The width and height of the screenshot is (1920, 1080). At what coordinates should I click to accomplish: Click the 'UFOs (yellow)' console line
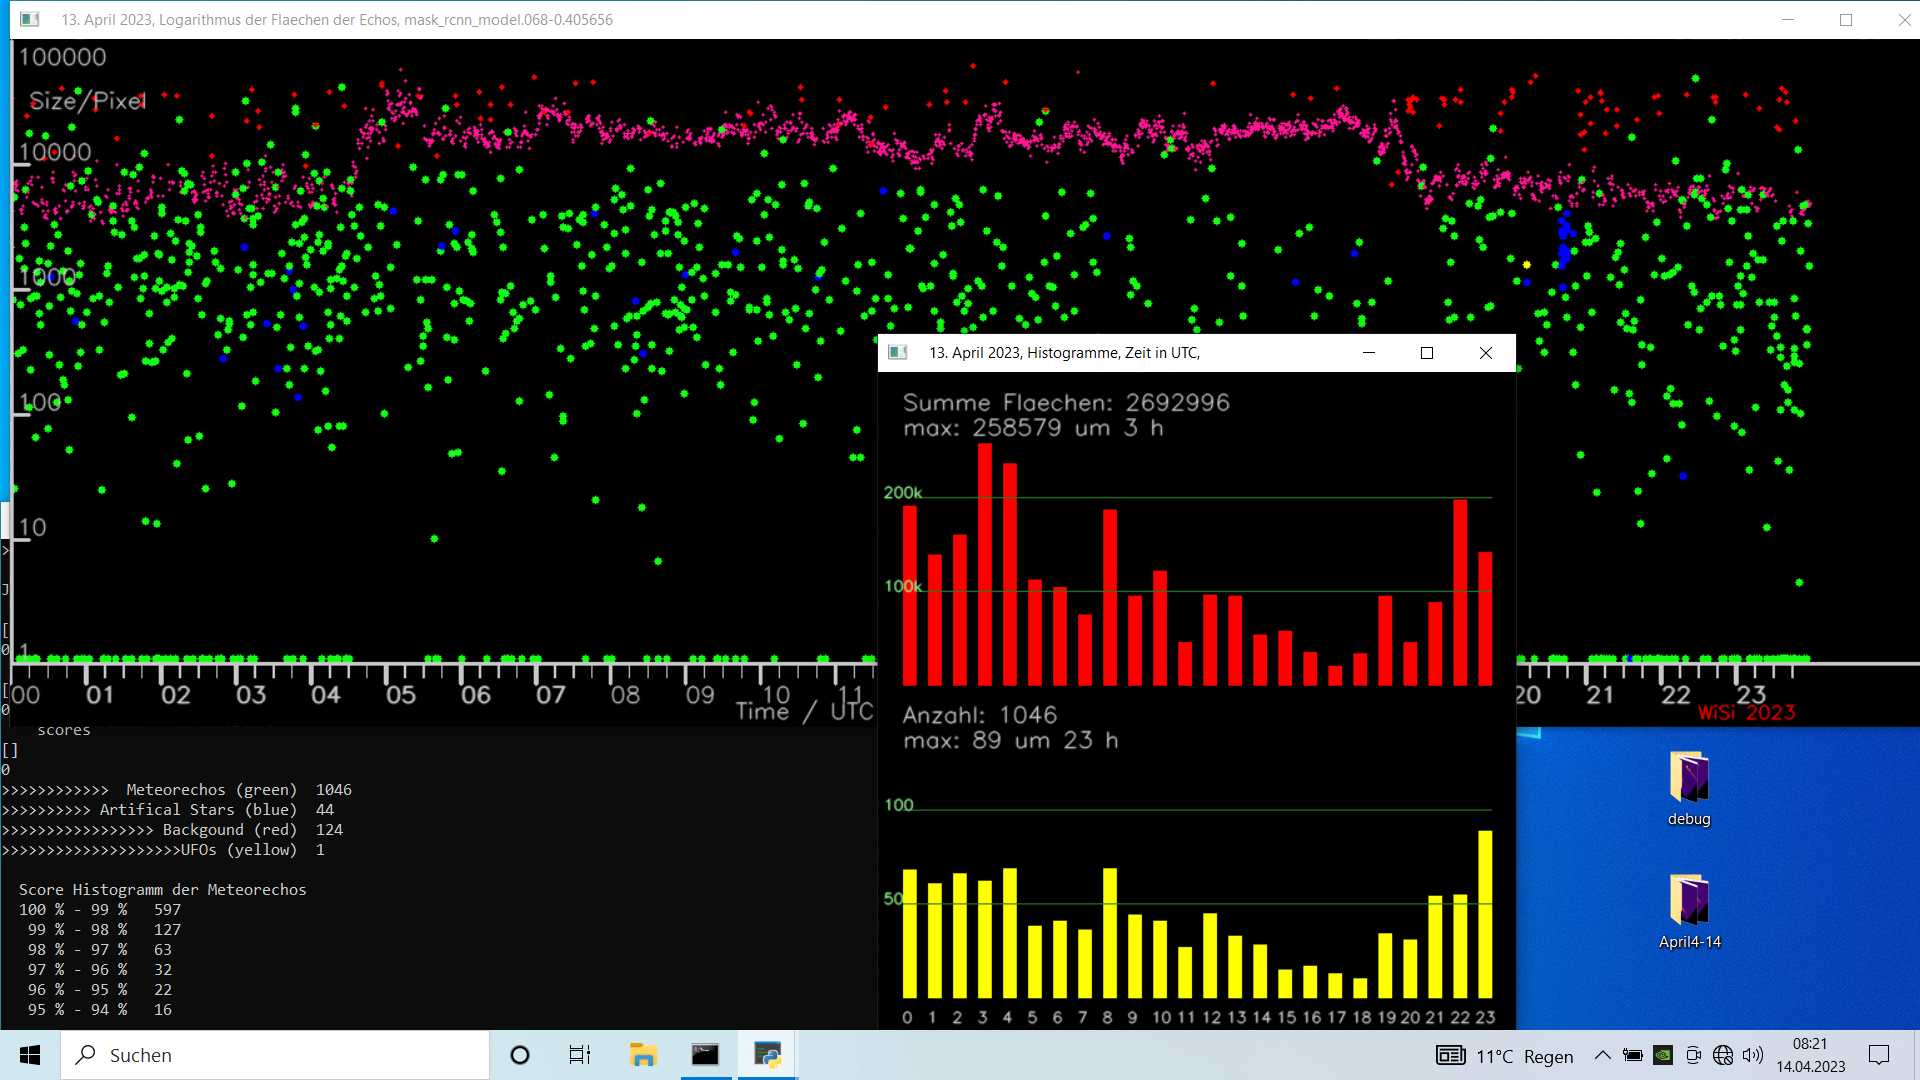pyautogui.click(x=163, y=850)
